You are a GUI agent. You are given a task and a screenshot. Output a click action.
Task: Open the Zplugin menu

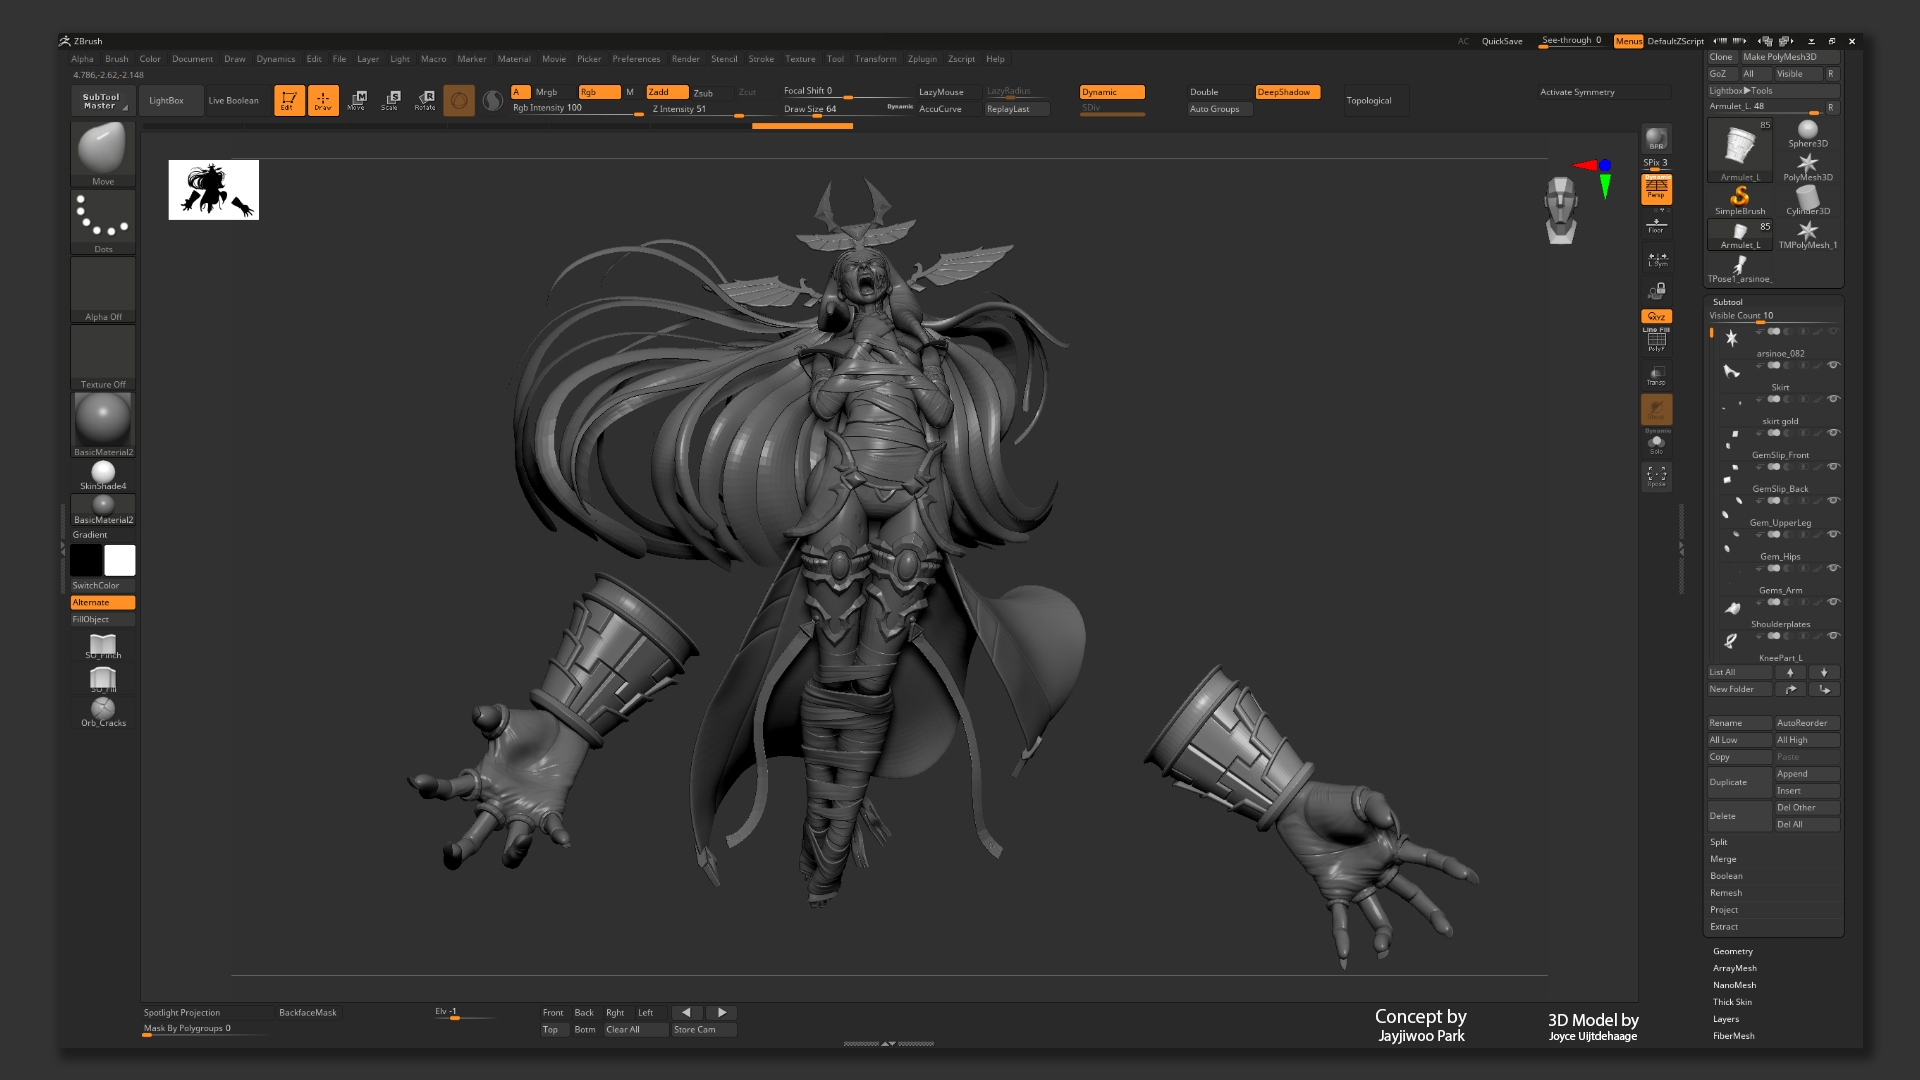[922, 59]
